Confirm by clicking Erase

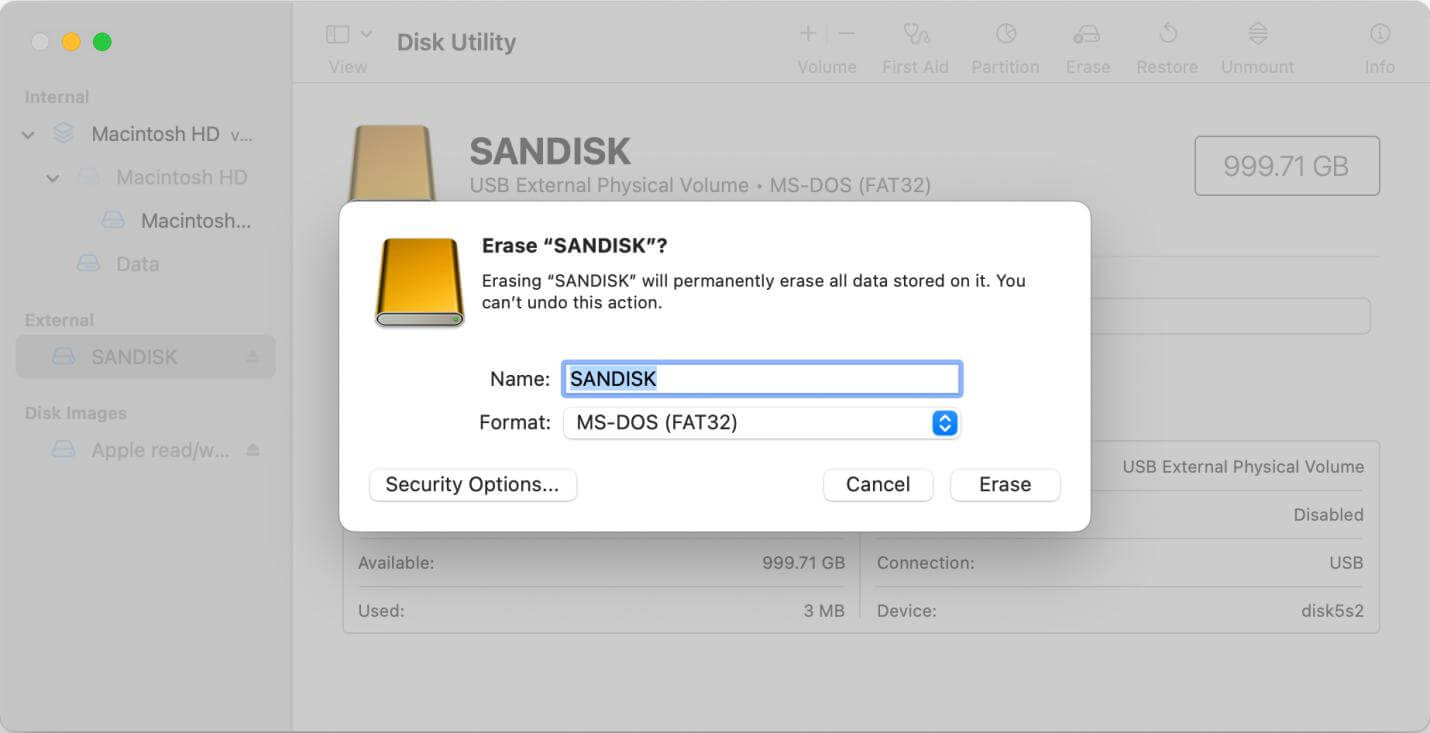point(1004,484)
